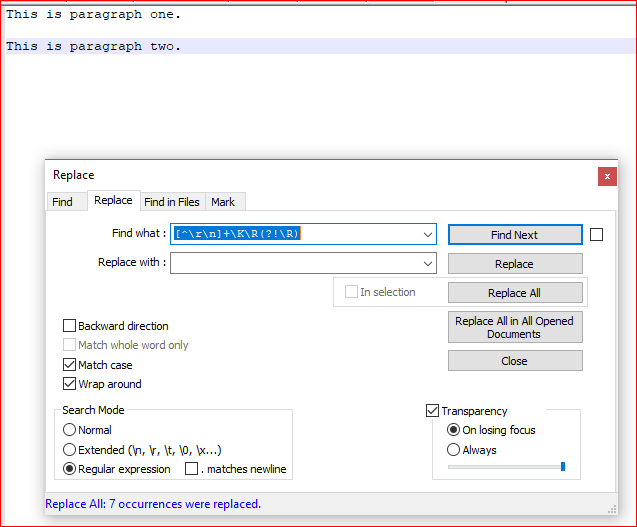Expand the Replace with history dropdown

(428, 264)
